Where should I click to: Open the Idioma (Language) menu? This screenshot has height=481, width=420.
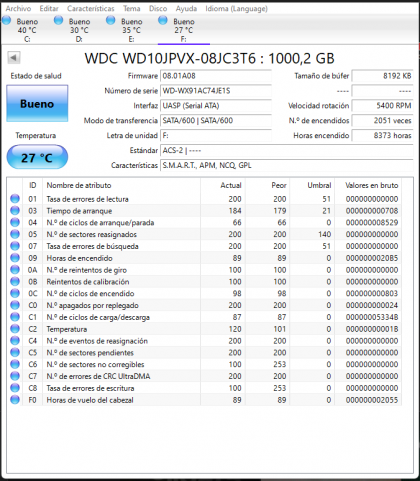pyautogui.click(x=236, y=8)
